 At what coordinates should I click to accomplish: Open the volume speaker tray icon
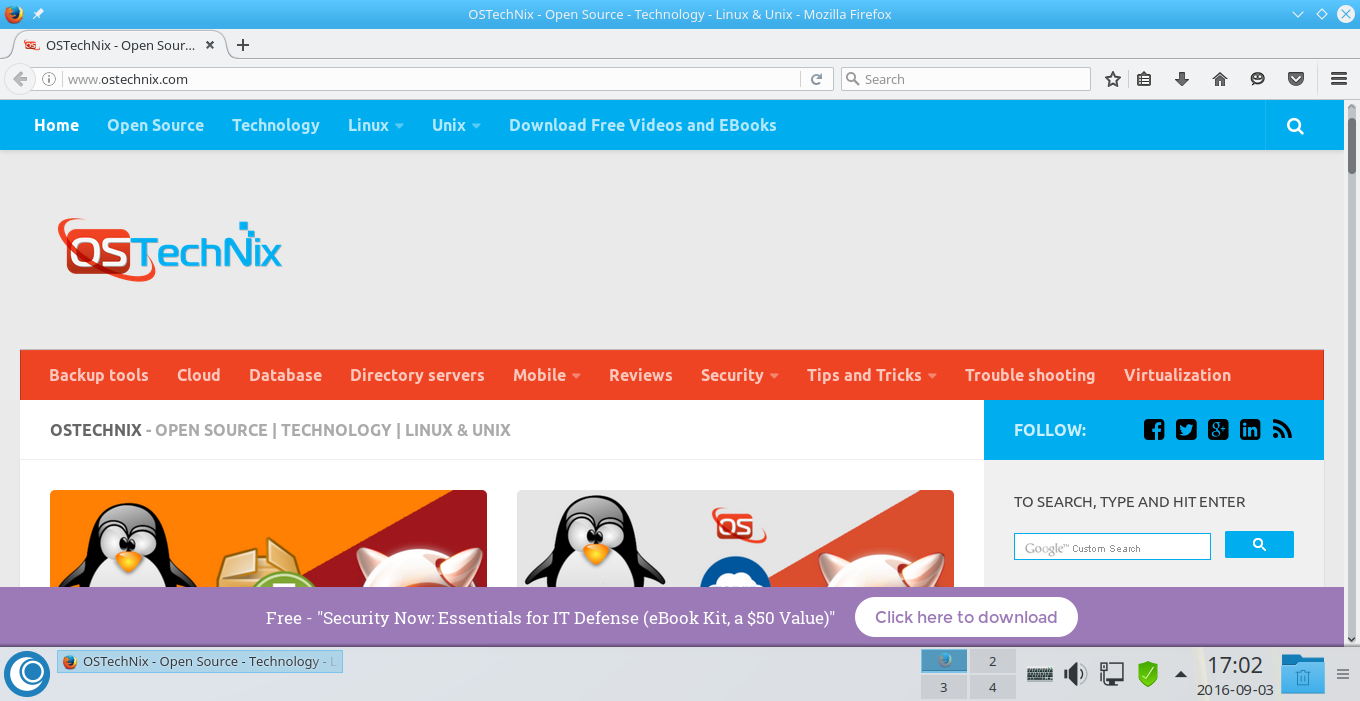(x=1075, y=674)
